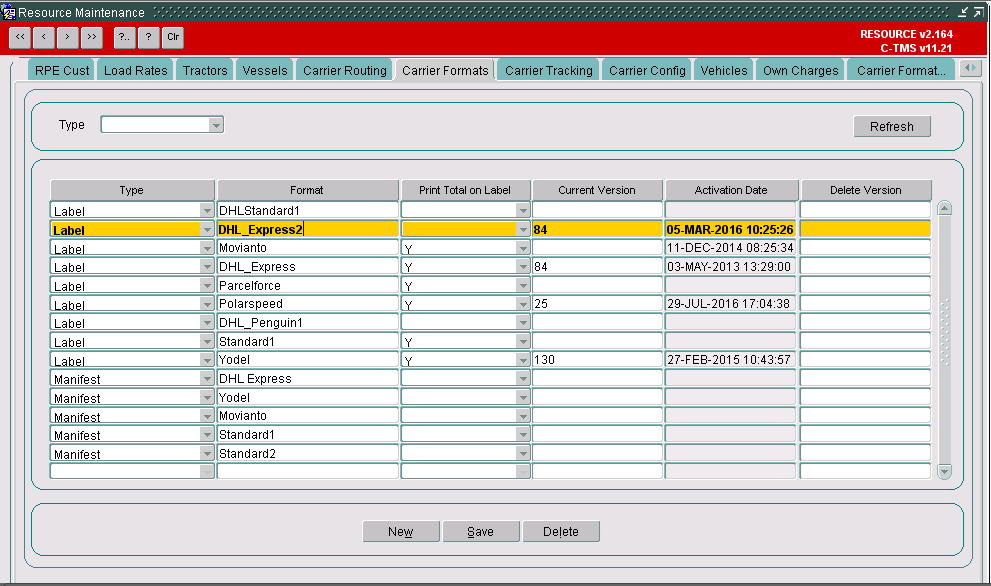The height and width of the screenshot is (586, 991).
Task: Click the Save button
Action: [x=481, y=532]
